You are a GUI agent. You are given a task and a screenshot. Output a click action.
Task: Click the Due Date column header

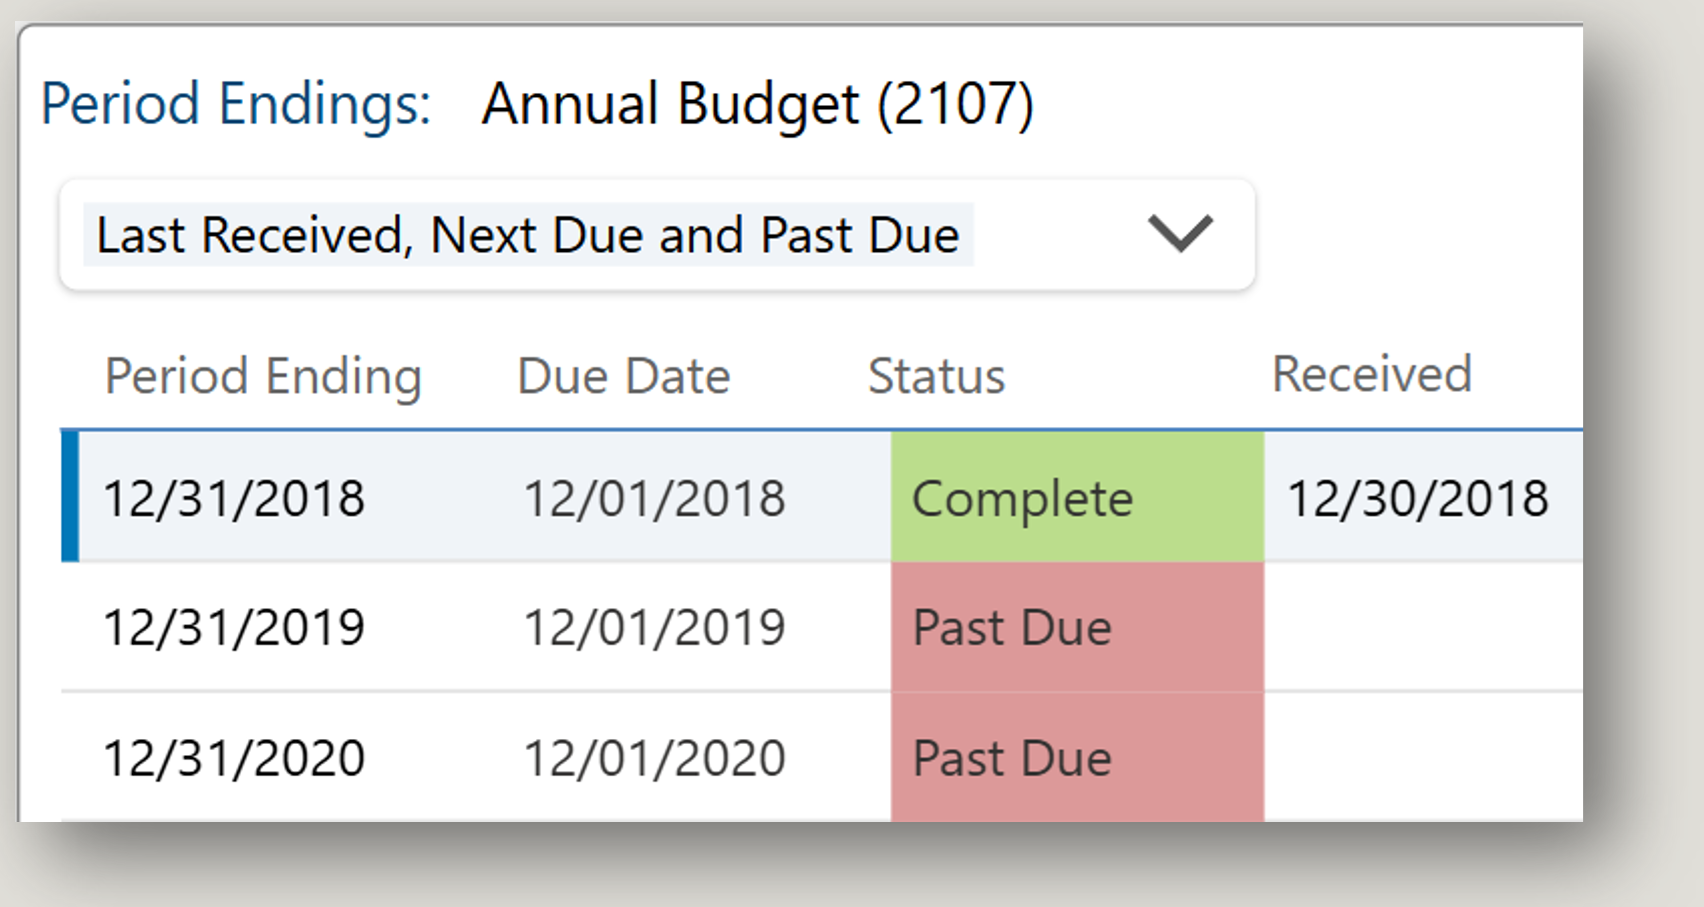coord(624,376)
